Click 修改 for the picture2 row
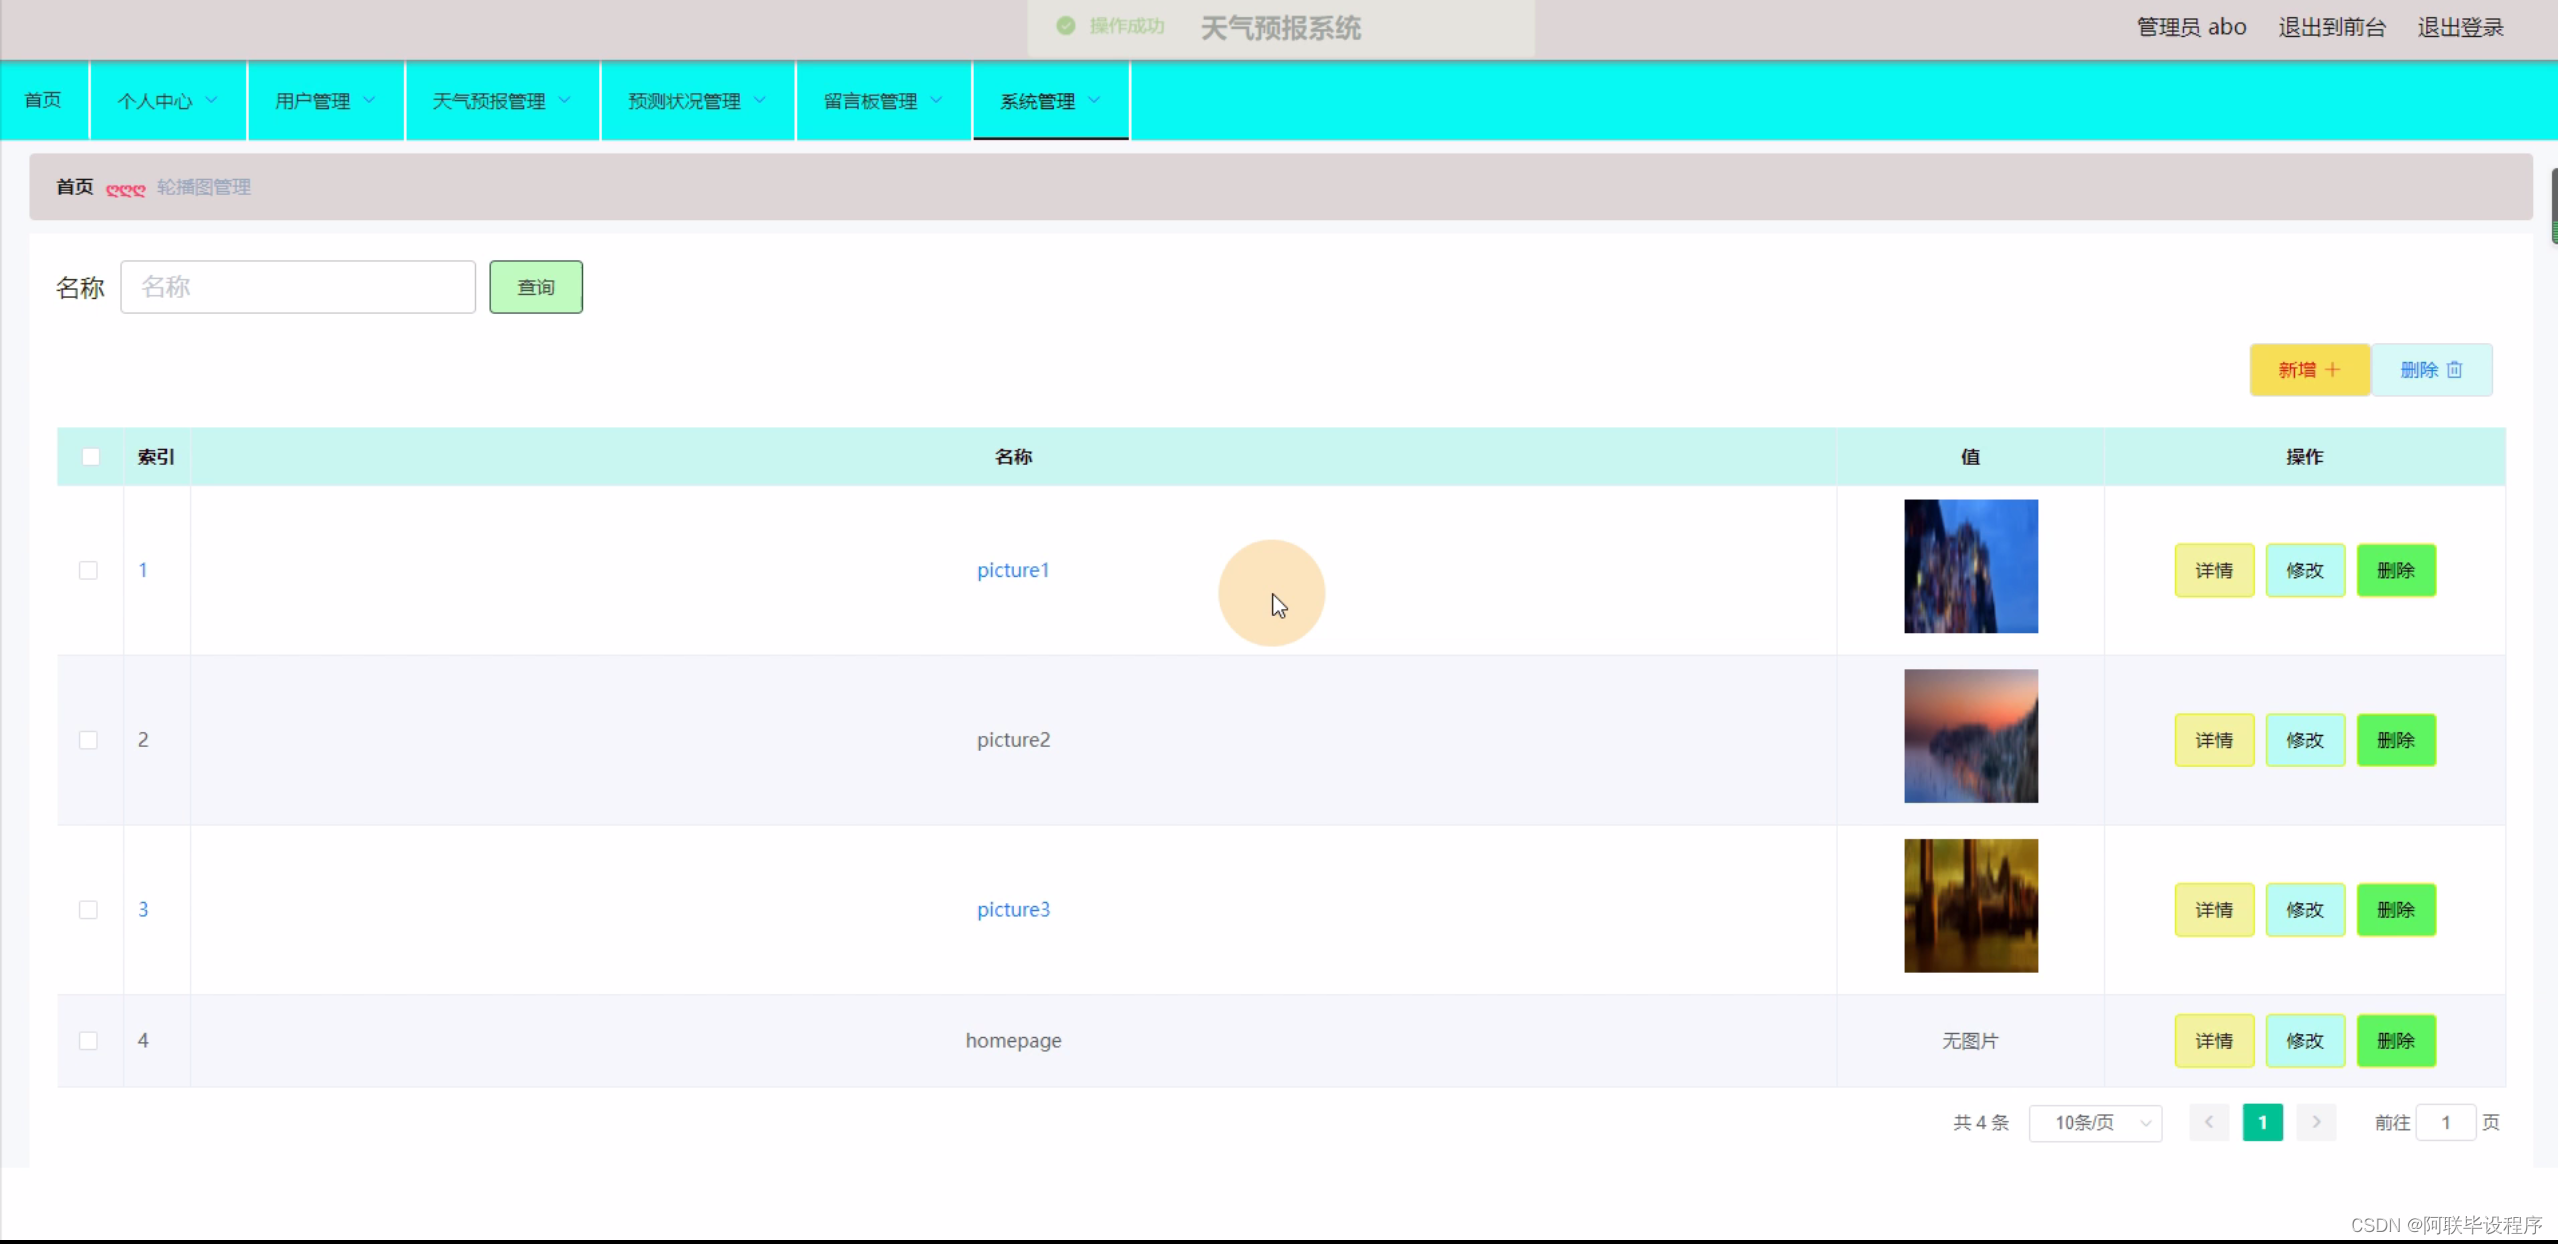Screen dimensions: 2558x1244 point(2304,740)
